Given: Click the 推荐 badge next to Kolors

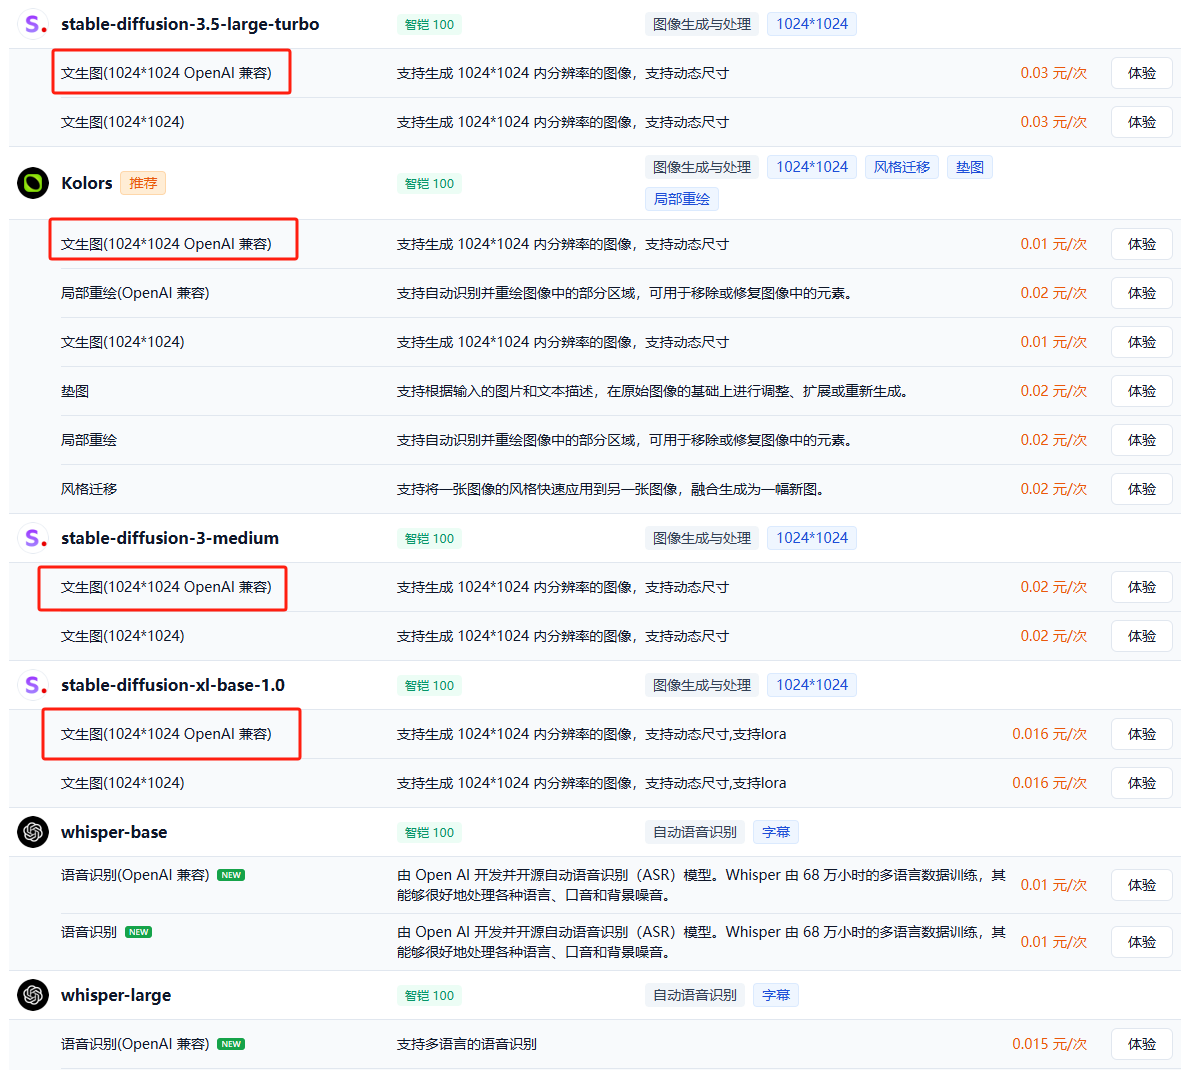Looking at the screenshot, I should [143, 183].
